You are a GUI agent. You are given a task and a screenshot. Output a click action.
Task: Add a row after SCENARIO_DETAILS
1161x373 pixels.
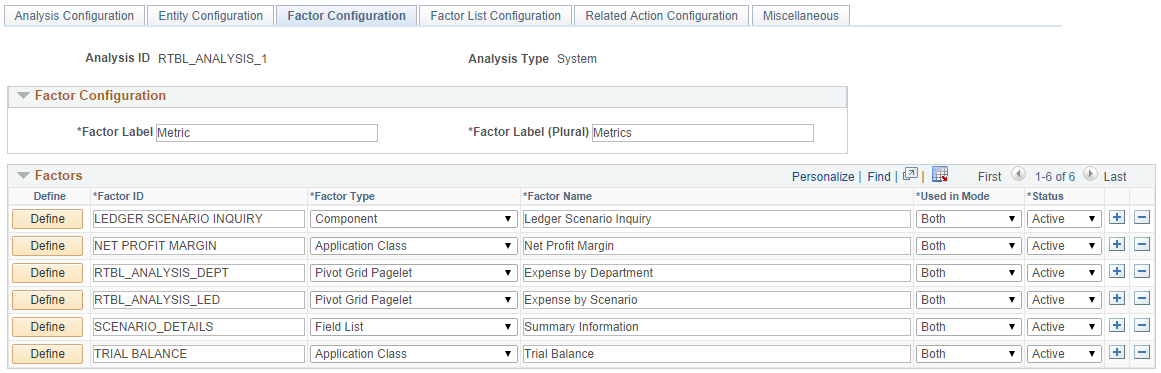pos(1117,326)
